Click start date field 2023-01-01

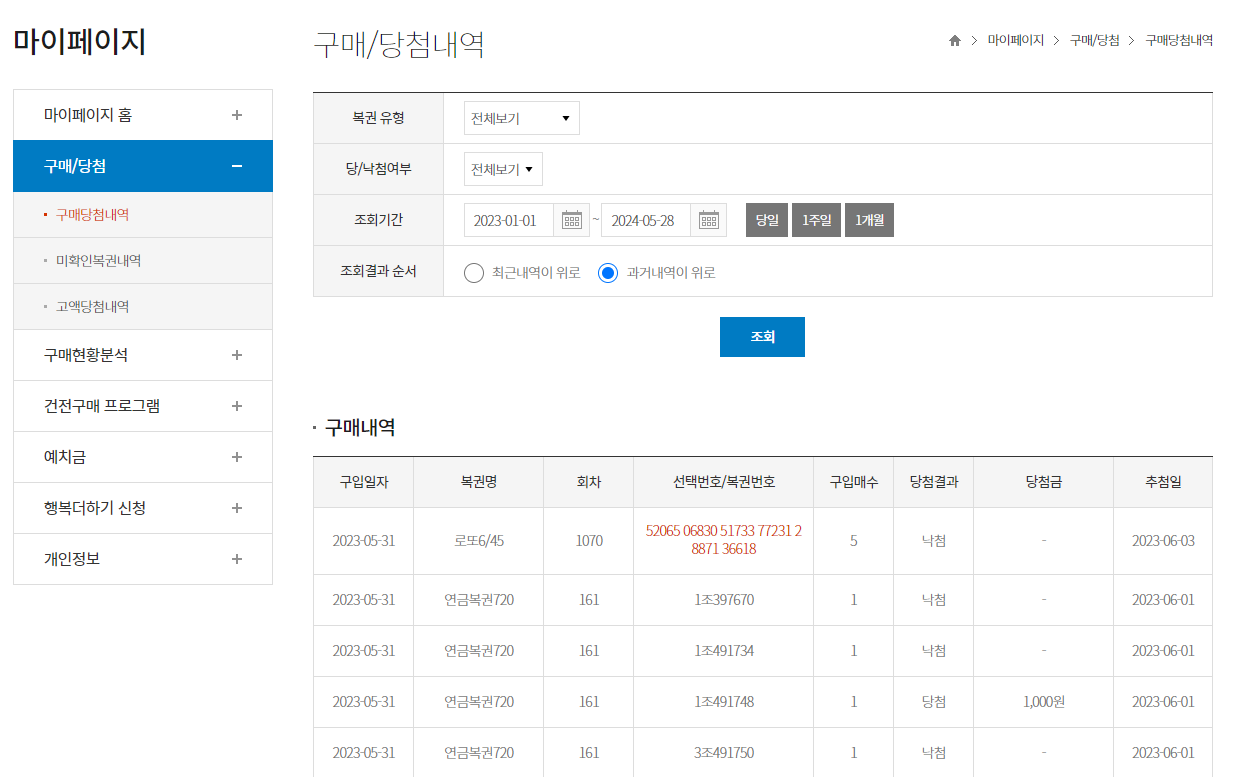tap(508, 220)
